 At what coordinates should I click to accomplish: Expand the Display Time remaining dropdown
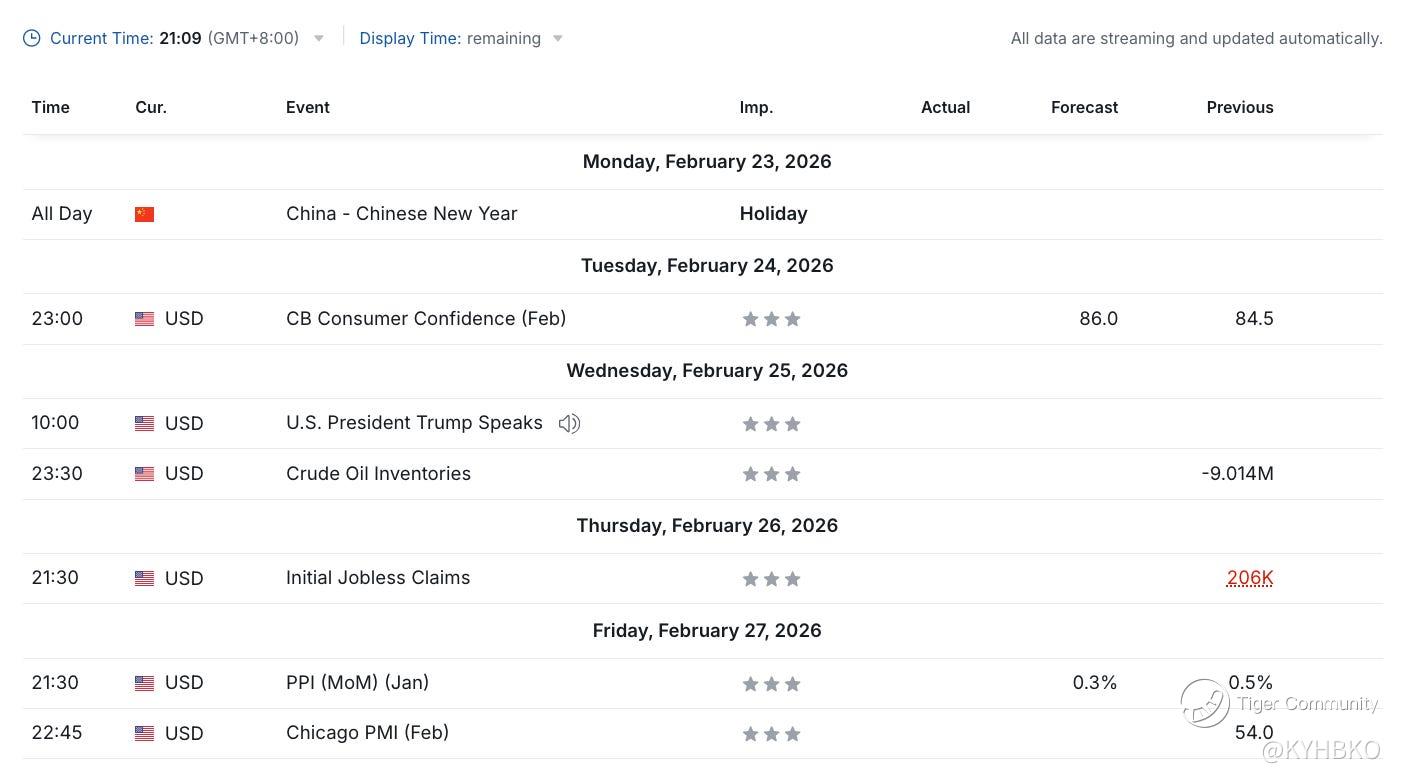(558, 39)
